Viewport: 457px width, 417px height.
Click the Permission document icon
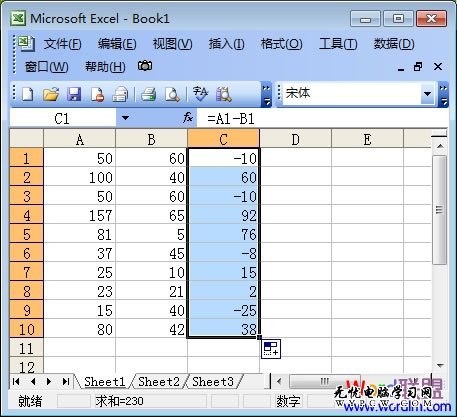tap(97, 95)
